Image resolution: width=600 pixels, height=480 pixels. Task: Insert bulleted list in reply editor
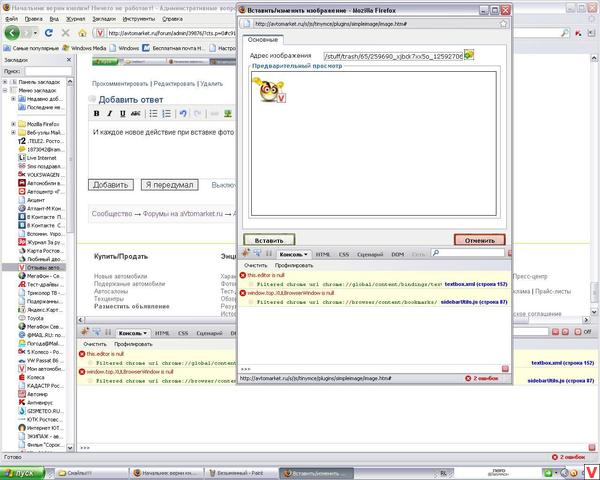click(153, 113)
